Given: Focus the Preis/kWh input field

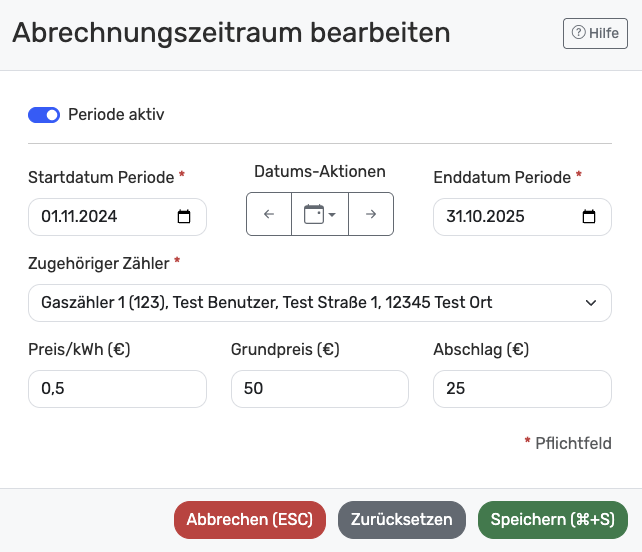Looking at the screenshot, I should point(117,389).
